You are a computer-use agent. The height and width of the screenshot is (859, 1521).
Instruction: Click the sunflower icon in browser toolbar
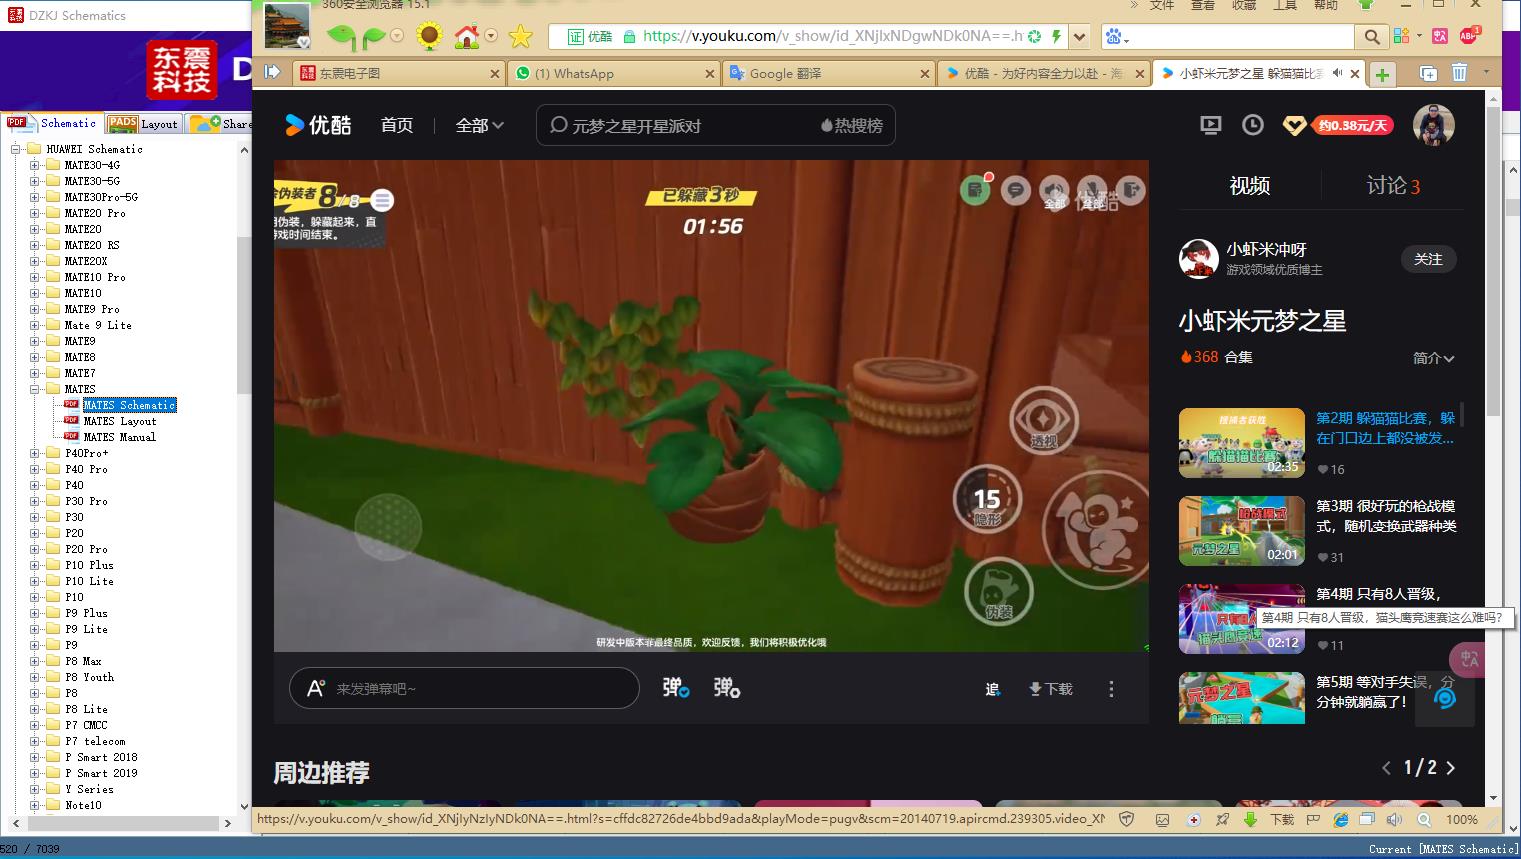[429, 37]
